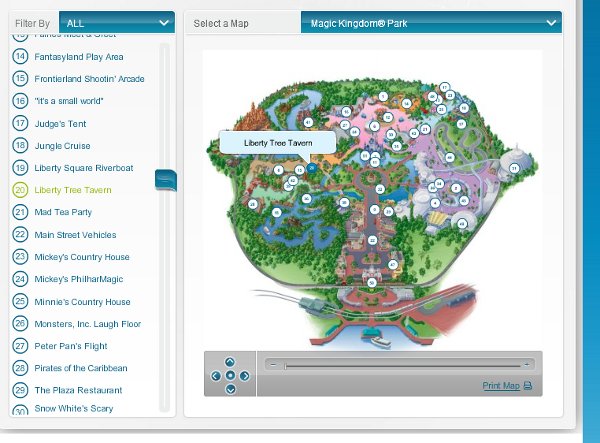
Task: Select Minnie's Country House in the list
Action: [x=82, y=302]
